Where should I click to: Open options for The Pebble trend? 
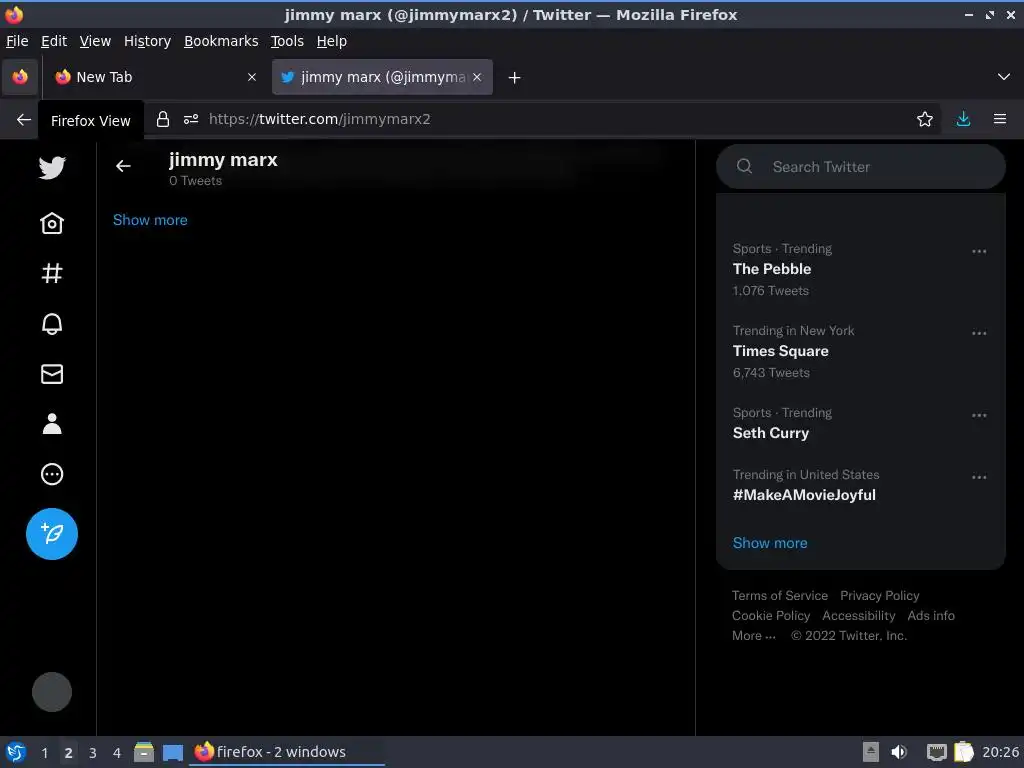tap(979, 251)
